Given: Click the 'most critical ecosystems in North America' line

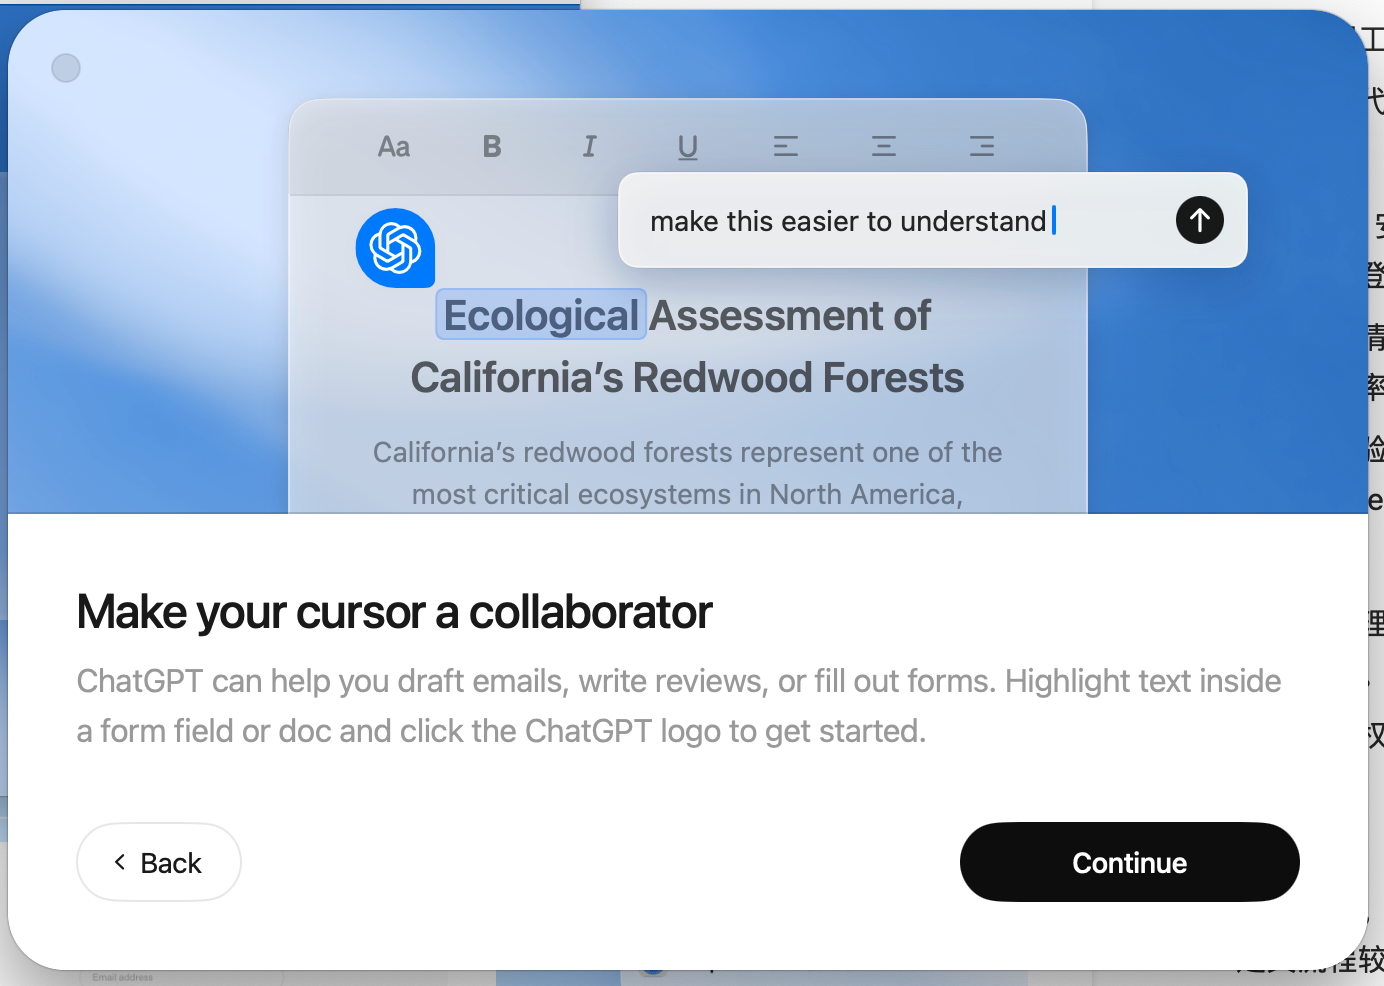Looking at the screenshot, I should (x=687, y=494).
